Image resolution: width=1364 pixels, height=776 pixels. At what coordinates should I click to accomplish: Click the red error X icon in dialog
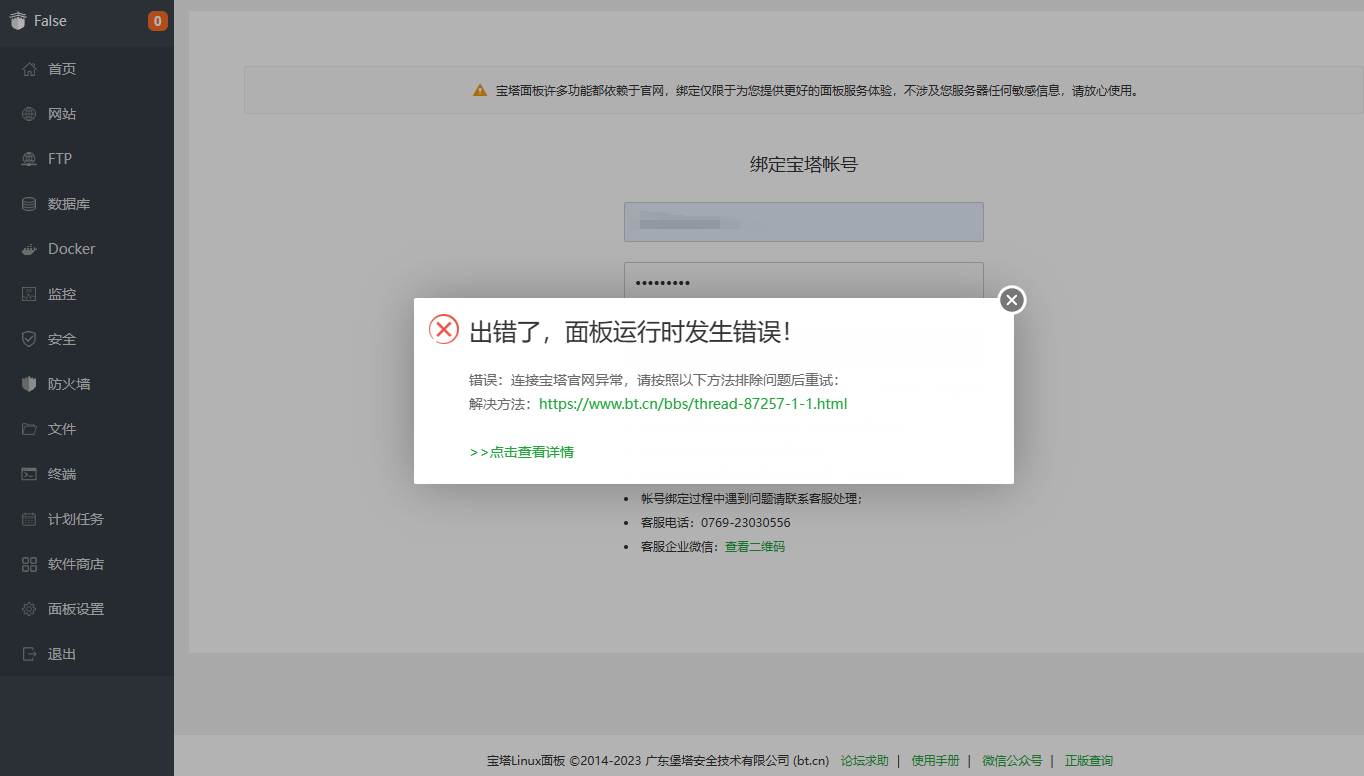pos(444,329)
